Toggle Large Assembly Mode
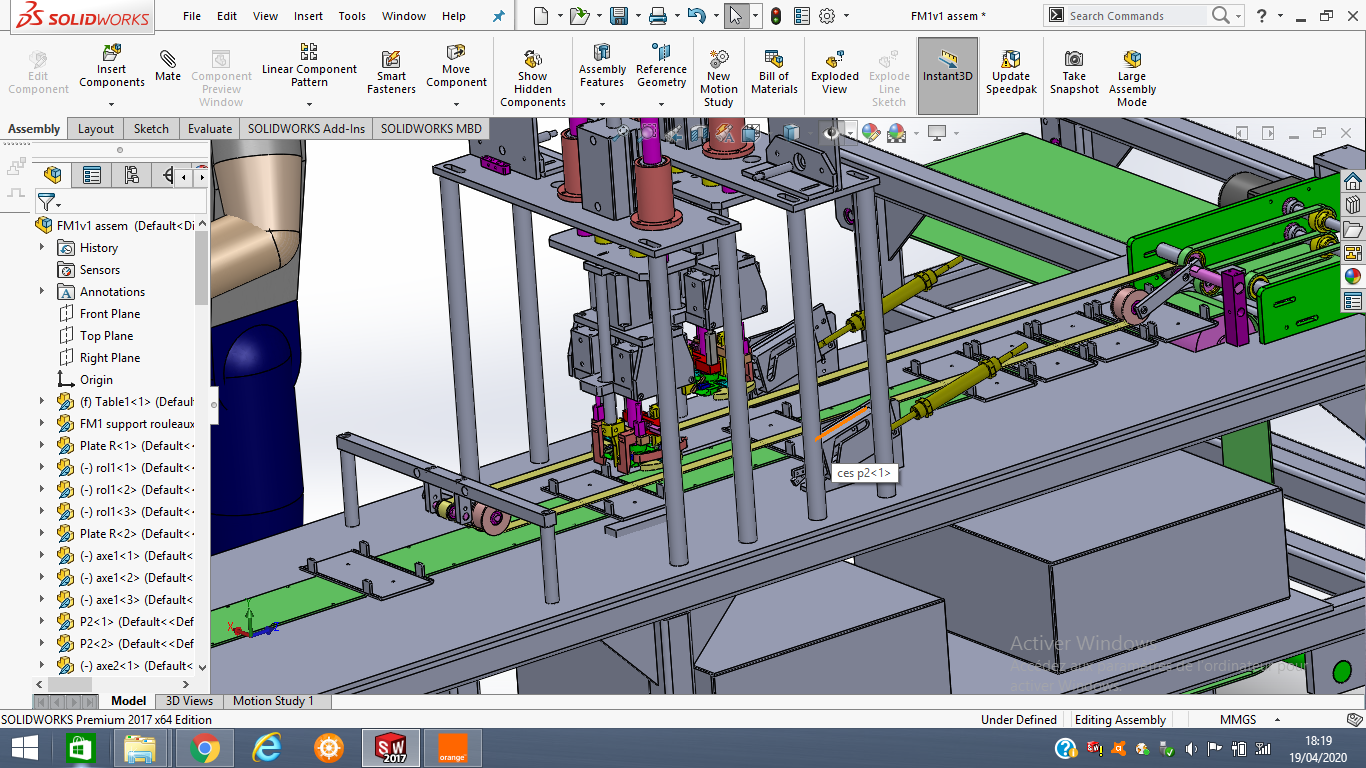 pyautogui.click(x=1132, y=78)
